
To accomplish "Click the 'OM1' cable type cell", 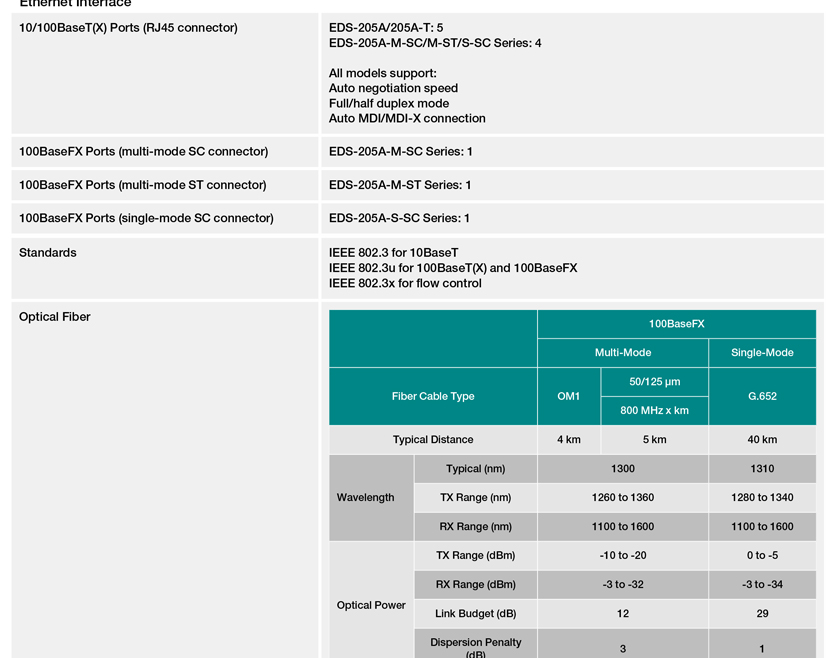I will [x=569, y=396].
